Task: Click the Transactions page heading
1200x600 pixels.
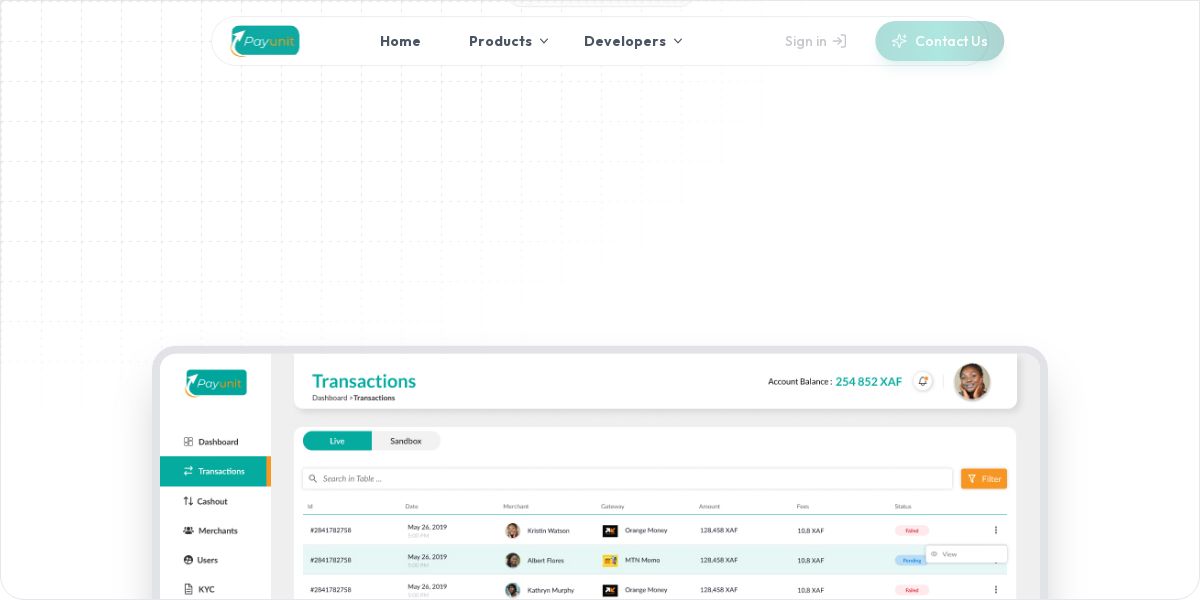Action: tap(364, 381)
